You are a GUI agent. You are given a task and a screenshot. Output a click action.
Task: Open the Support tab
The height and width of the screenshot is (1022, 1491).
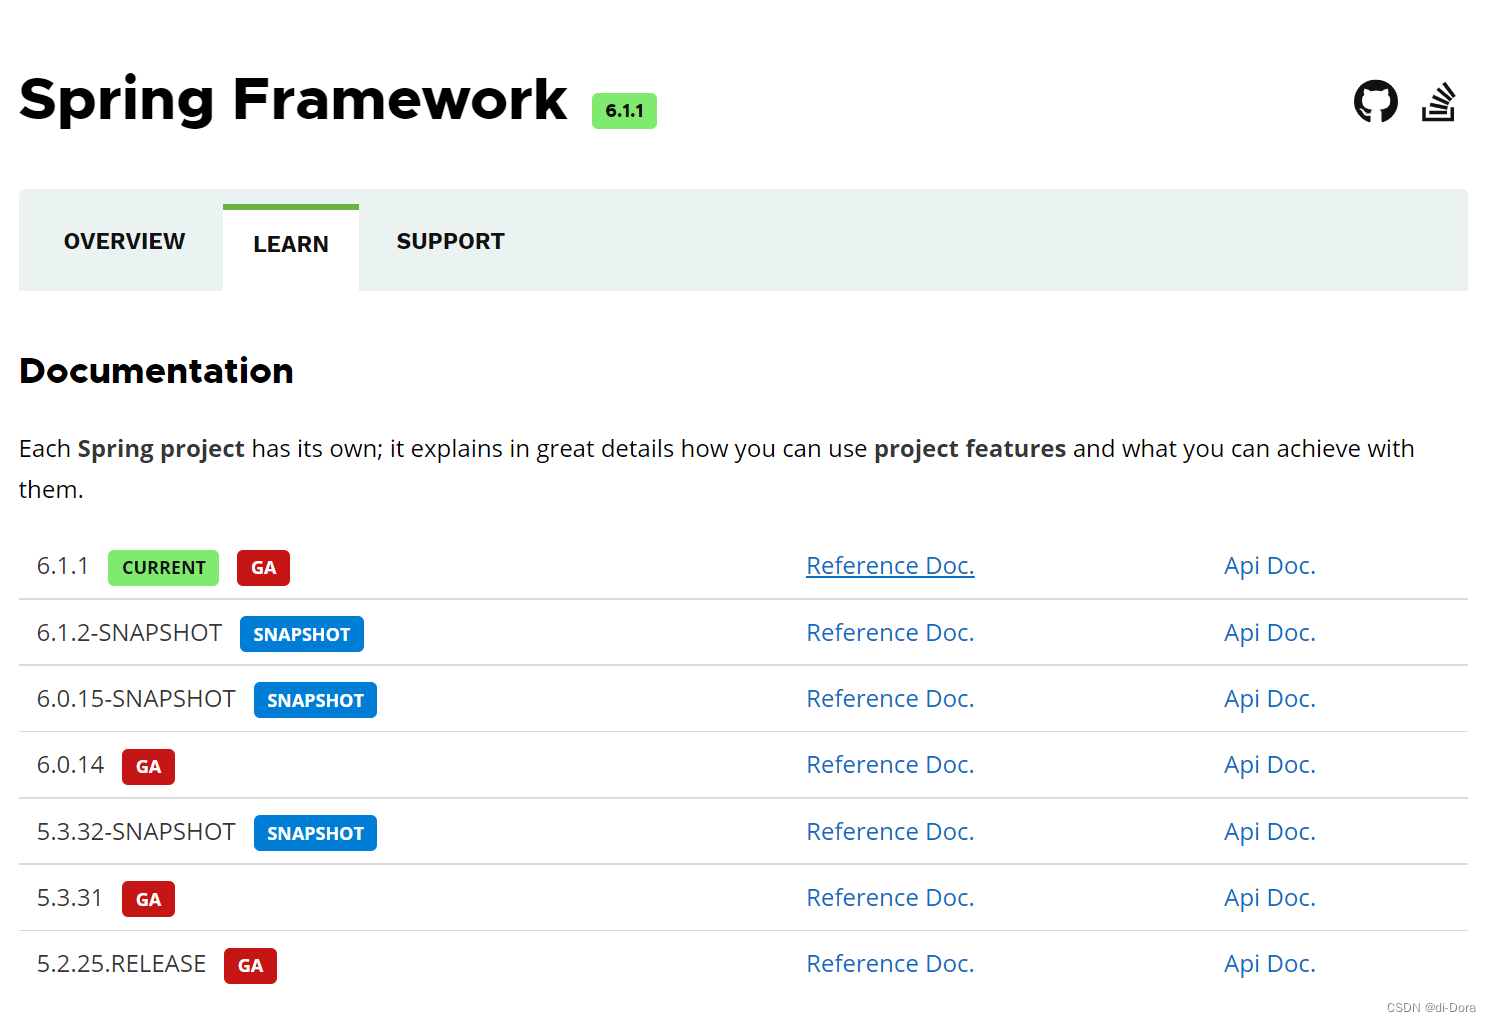pyautogui.click(x=450, y=241)
